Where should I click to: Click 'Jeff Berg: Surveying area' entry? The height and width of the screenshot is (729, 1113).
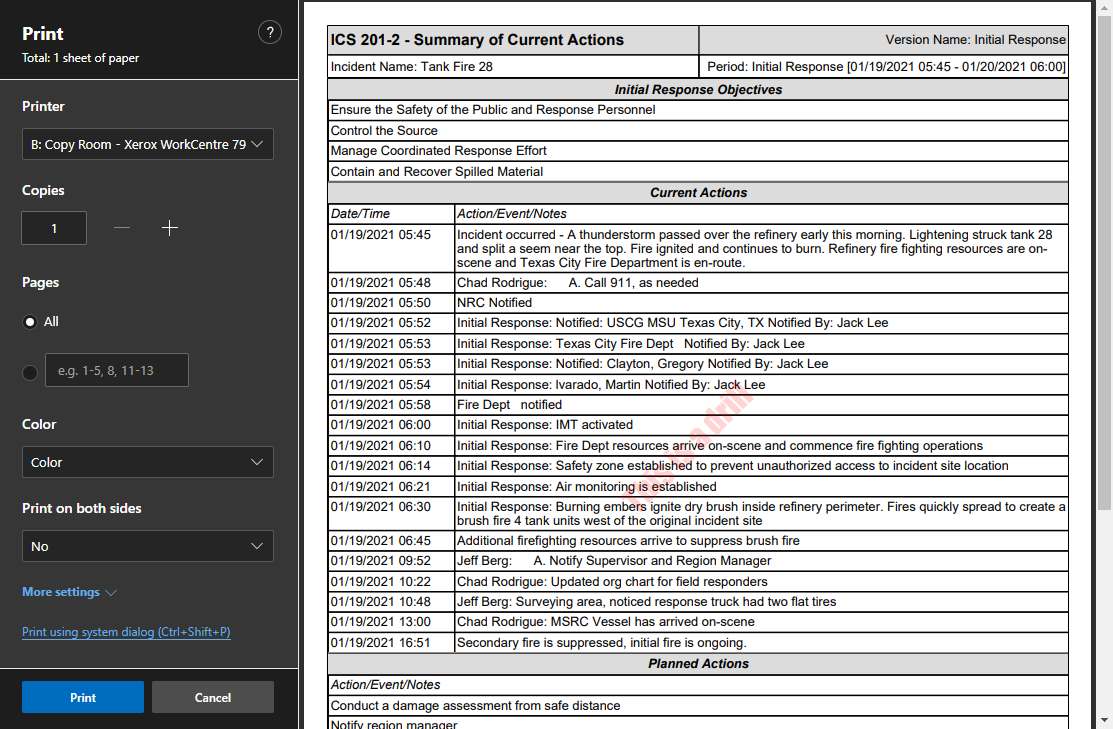point(647,602)
